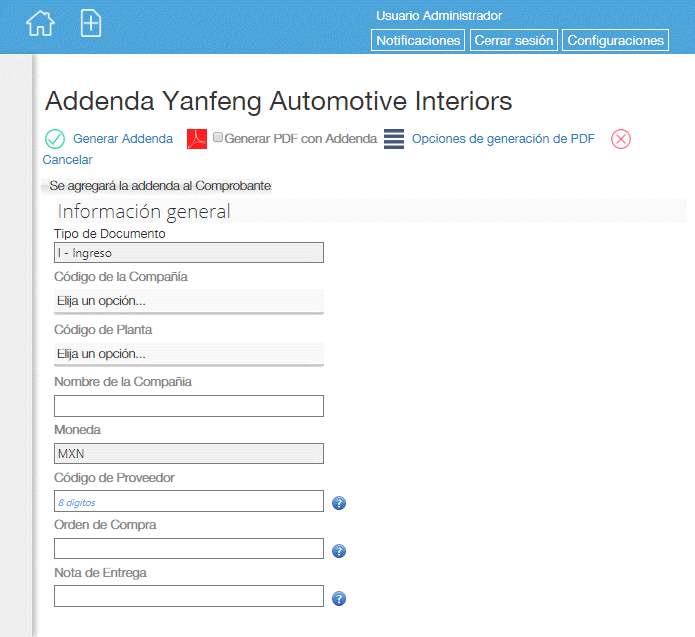Click the Generar Addenda link

point(123,139)
